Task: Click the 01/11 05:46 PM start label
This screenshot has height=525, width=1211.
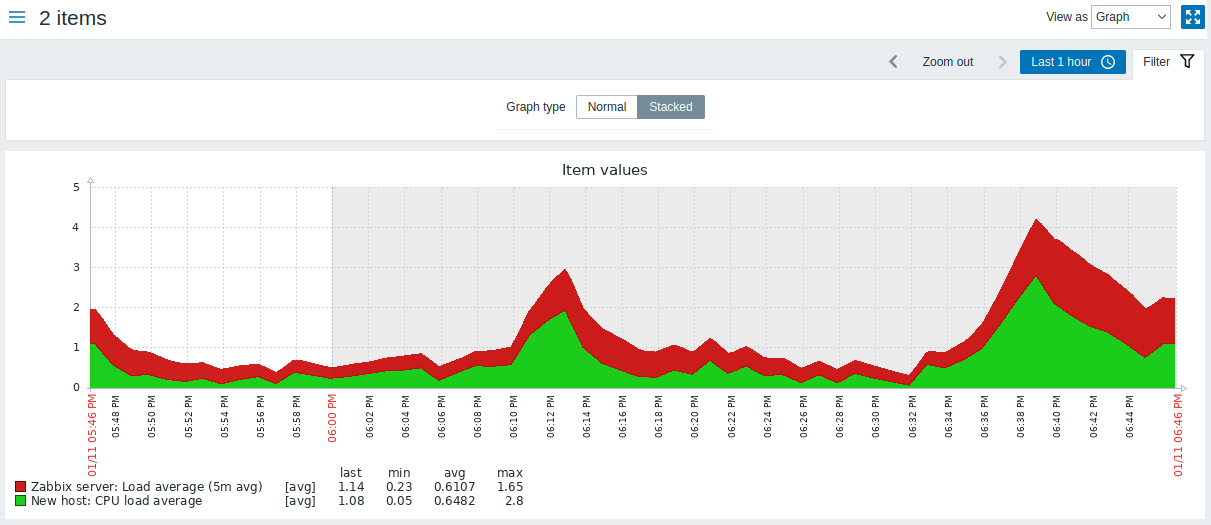Action: (x=91, y=430)
